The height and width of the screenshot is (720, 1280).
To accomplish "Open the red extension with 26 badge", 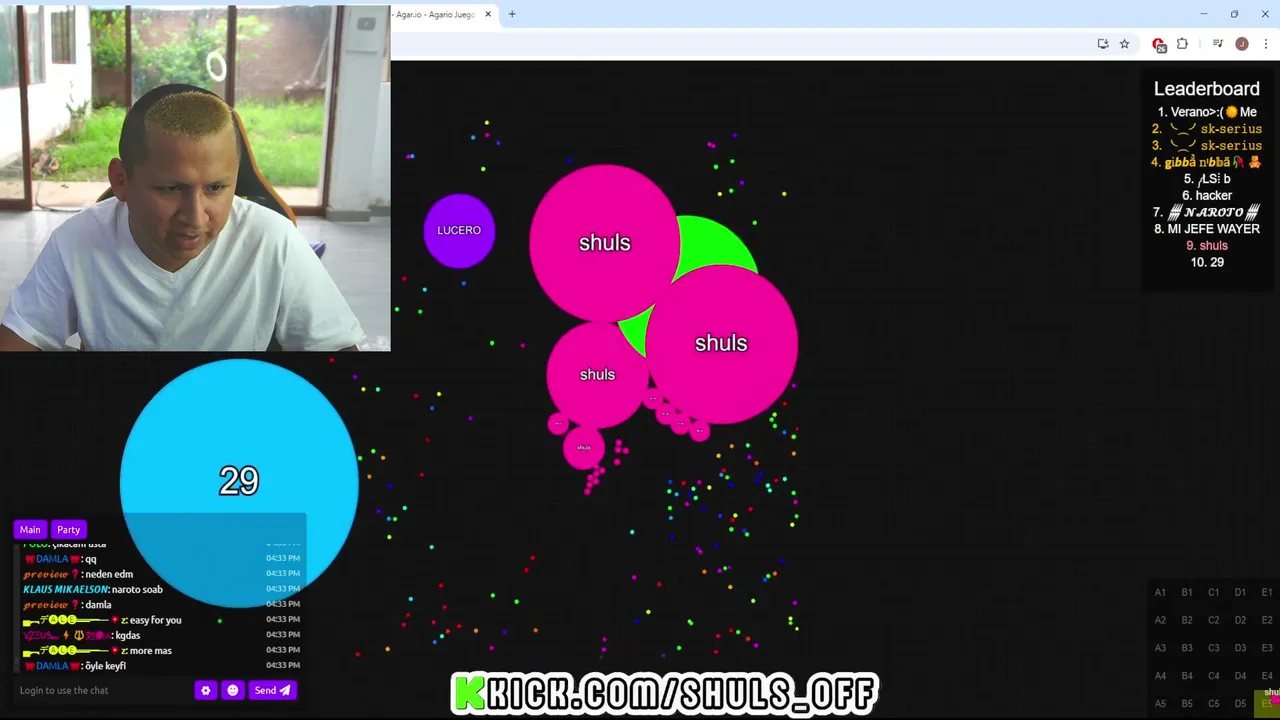I will point(1159,44).
